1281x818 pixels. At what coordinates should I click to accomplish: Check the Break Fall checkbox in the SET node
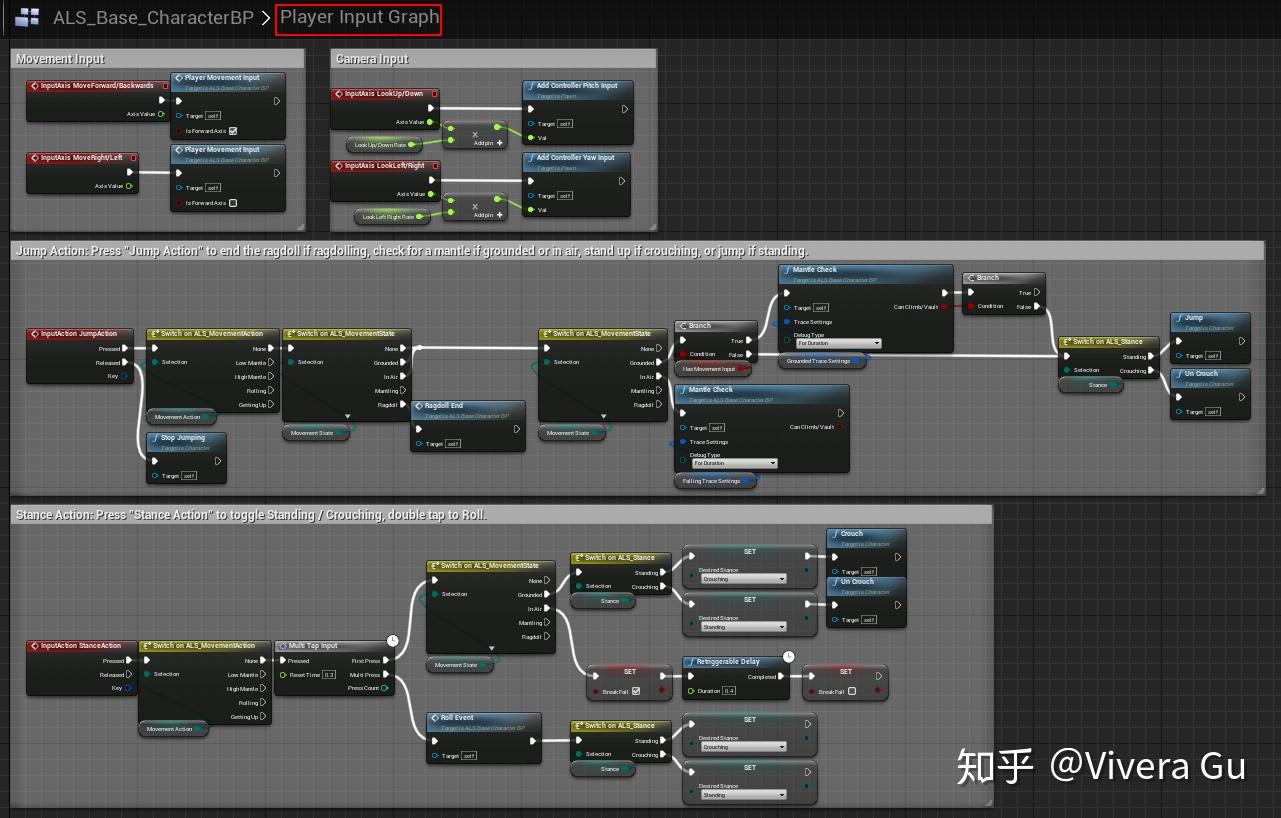[x=852, y=691]
